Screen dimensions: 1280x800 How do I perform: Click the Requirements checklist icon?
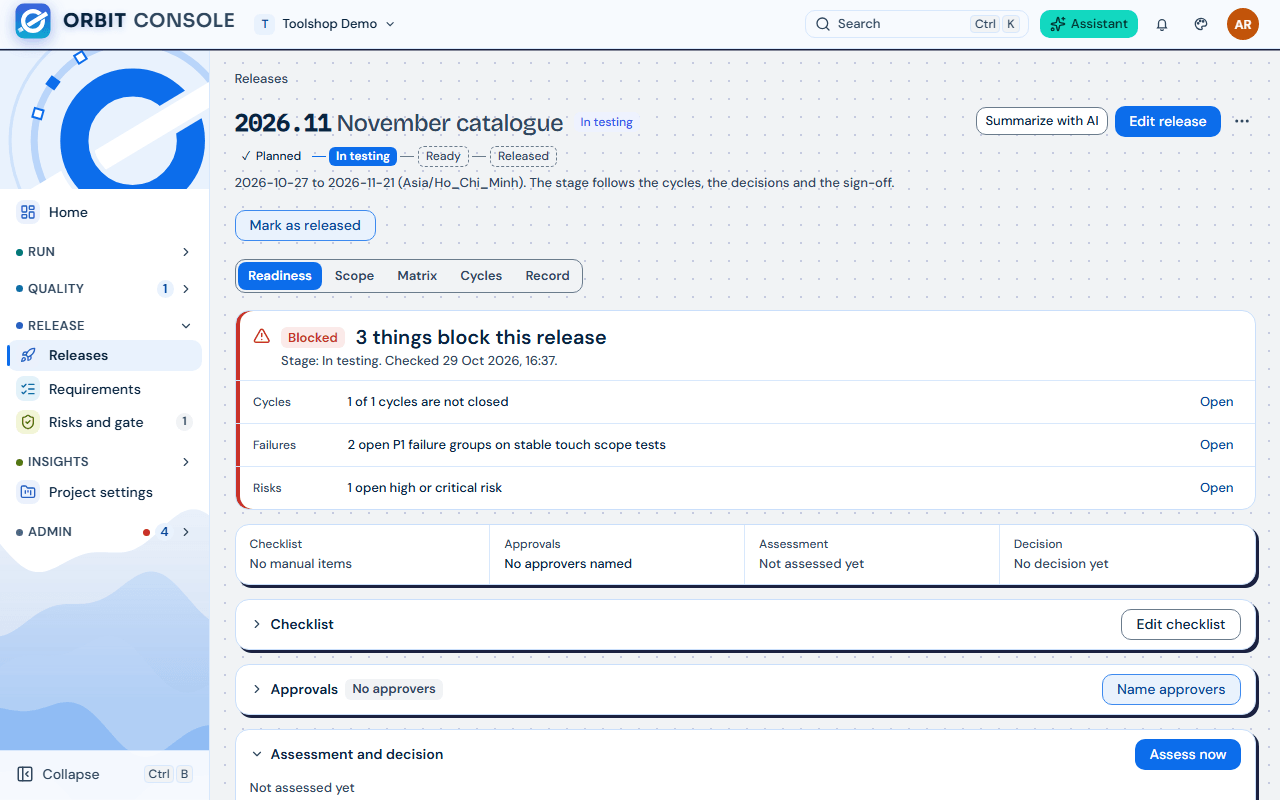point(28,389)
